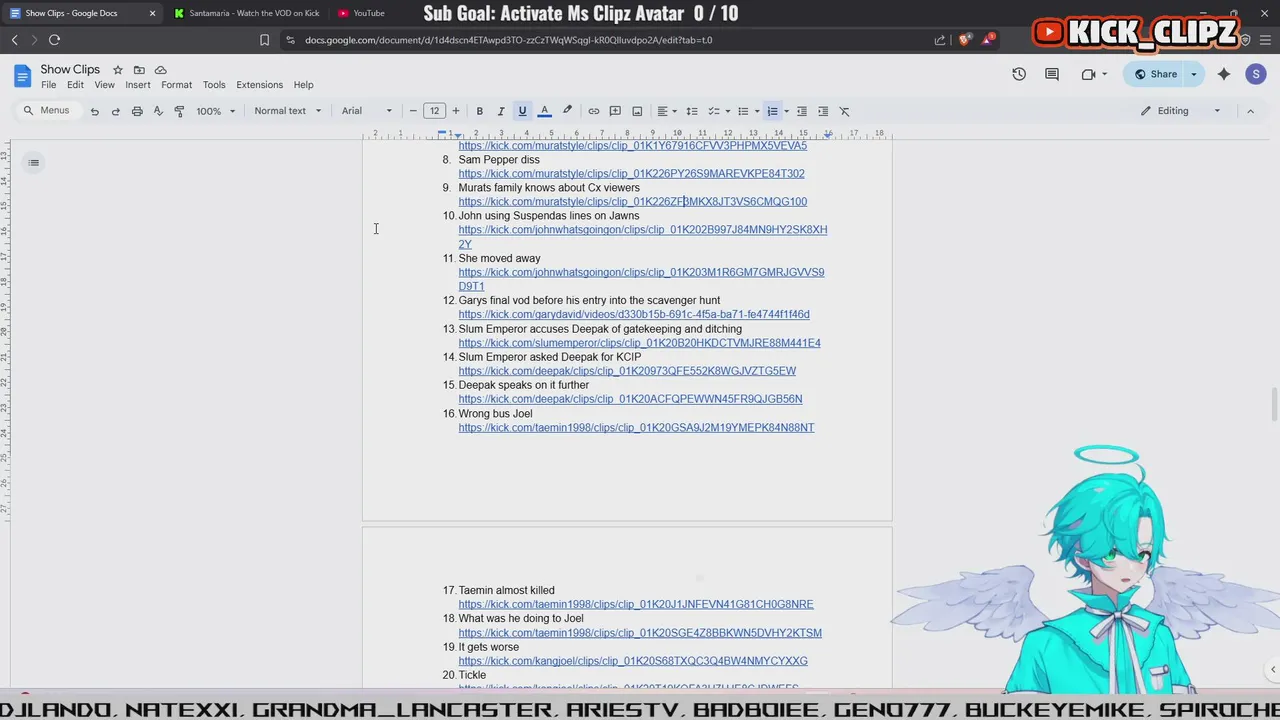Open the Taemin almost killed clip link
This screenshot has width=1280, height=720.
click(636, 604)
